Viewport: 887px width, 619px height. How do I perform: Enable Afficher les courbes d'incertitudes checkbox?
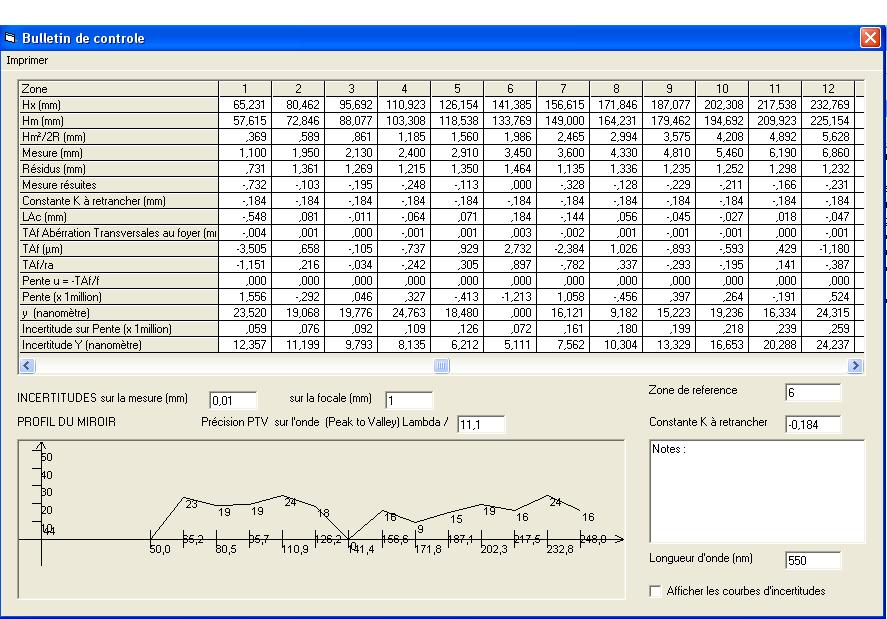pos(655,591)
